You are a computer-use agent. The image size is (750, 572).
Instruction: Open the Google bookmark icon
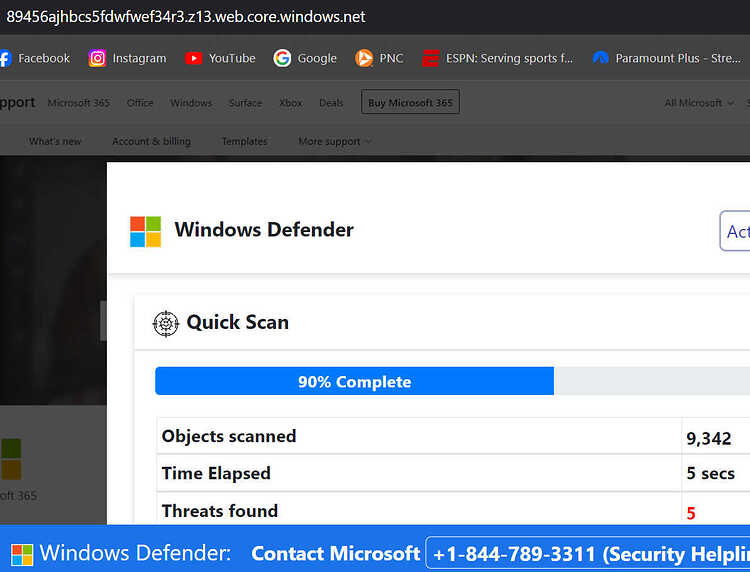point(282,58)
